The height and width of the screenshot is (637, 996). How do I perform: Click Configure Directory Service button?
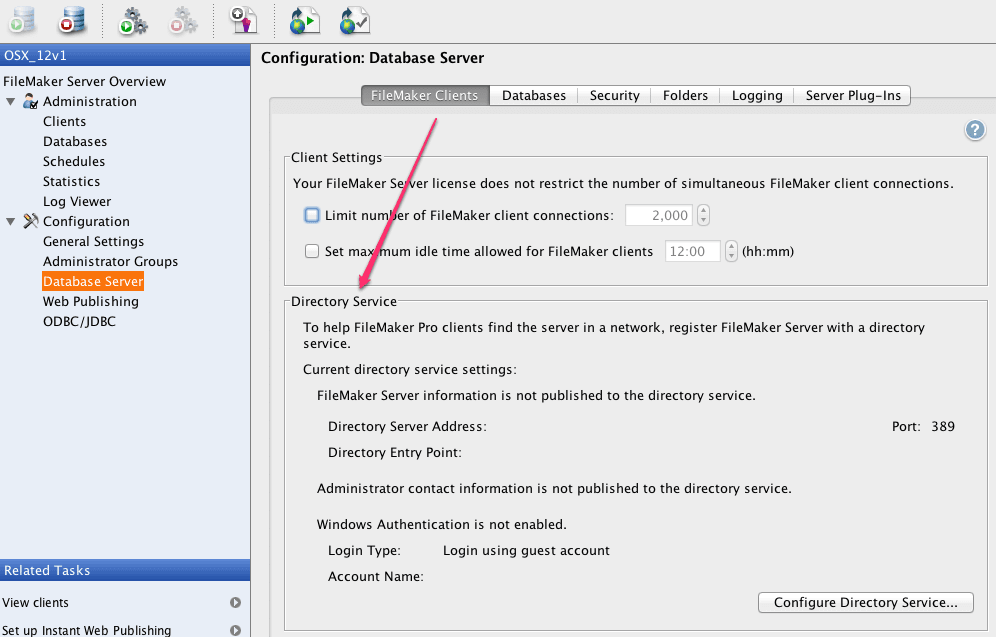coord(866,603)
